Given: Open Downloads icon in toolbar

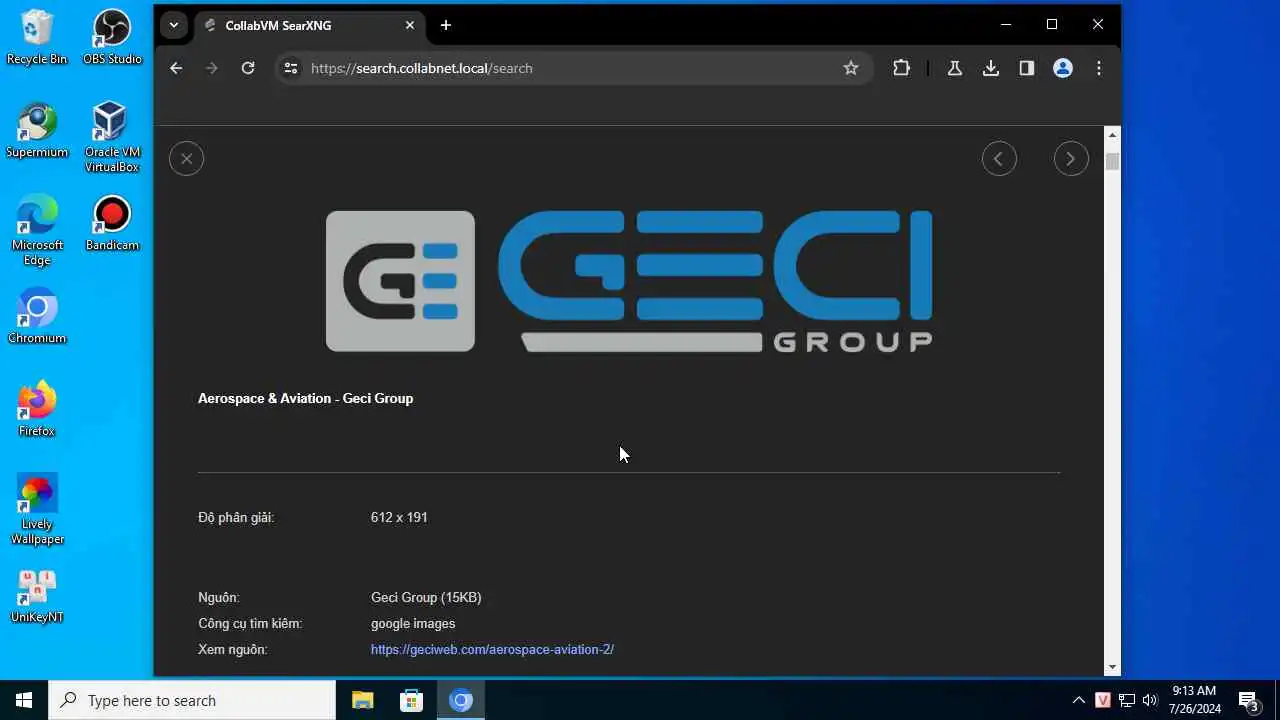Looking at the screenshot, I should [x=990, y=68].
